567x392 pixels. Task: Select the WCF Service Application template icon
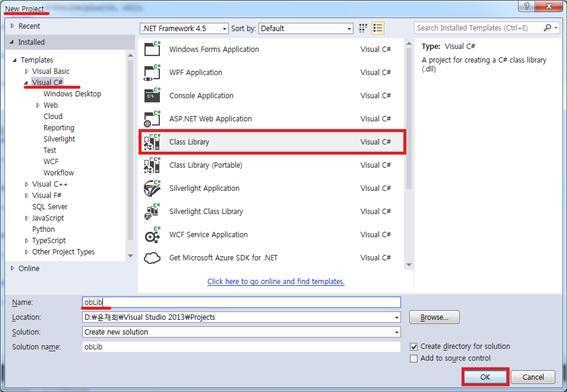[x=152, y=235]
